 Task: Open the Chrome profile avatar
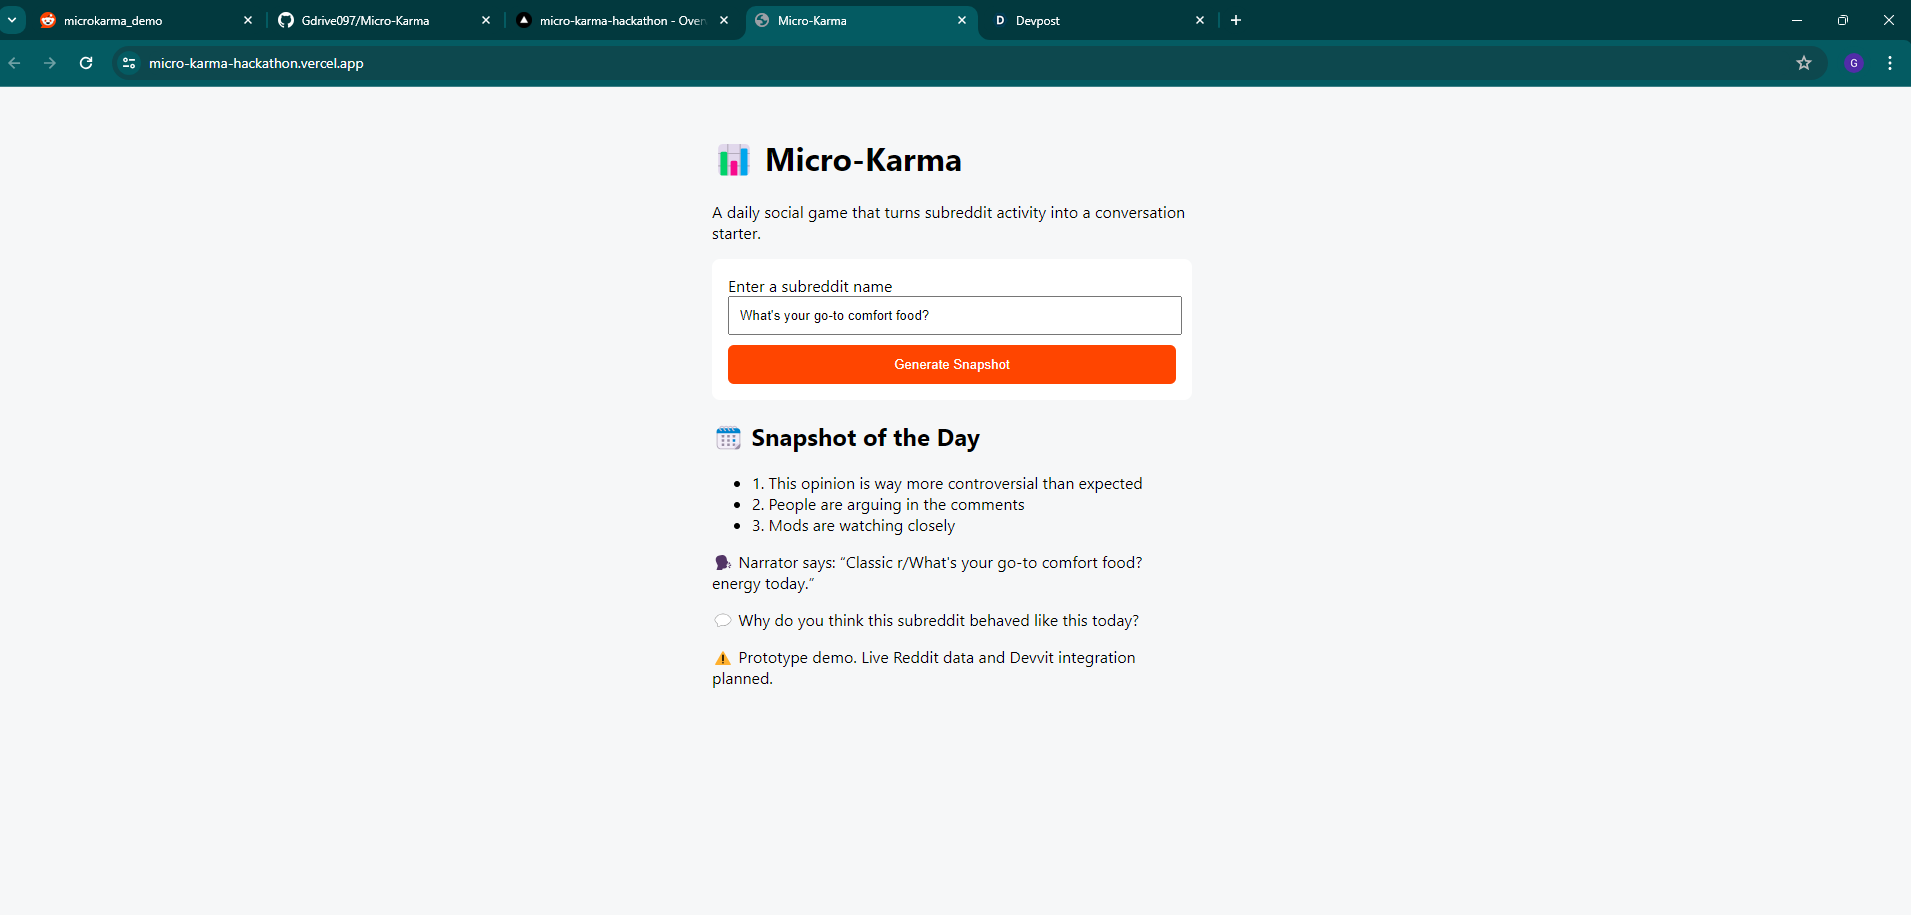point(1854,63)
